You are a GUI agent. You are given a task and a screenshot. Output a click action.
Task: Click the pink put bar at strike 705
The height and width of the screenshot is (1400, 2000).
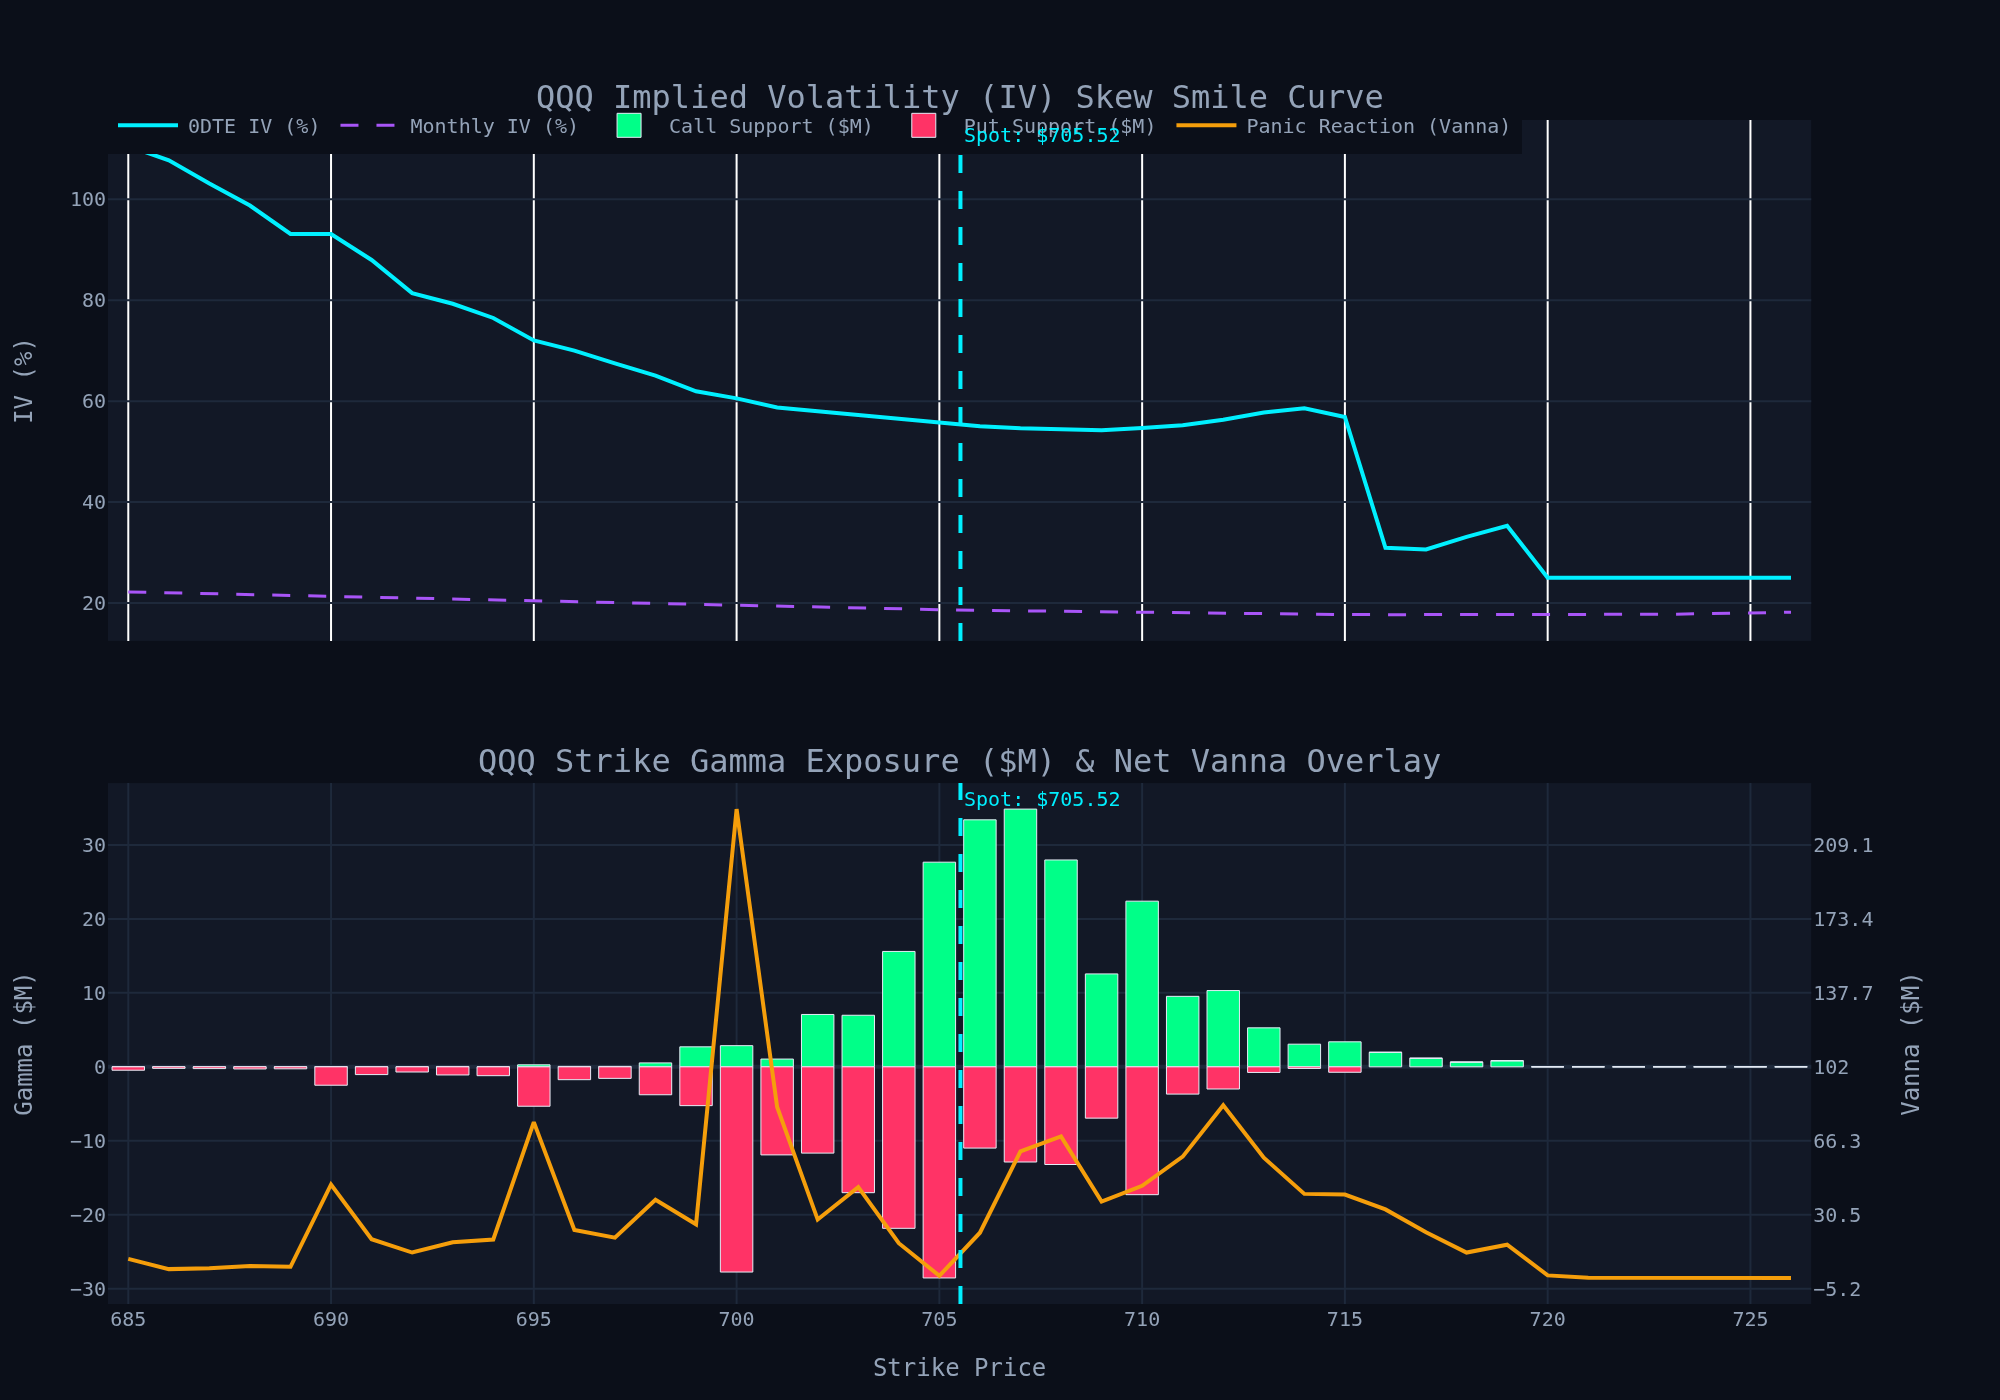939,1172
